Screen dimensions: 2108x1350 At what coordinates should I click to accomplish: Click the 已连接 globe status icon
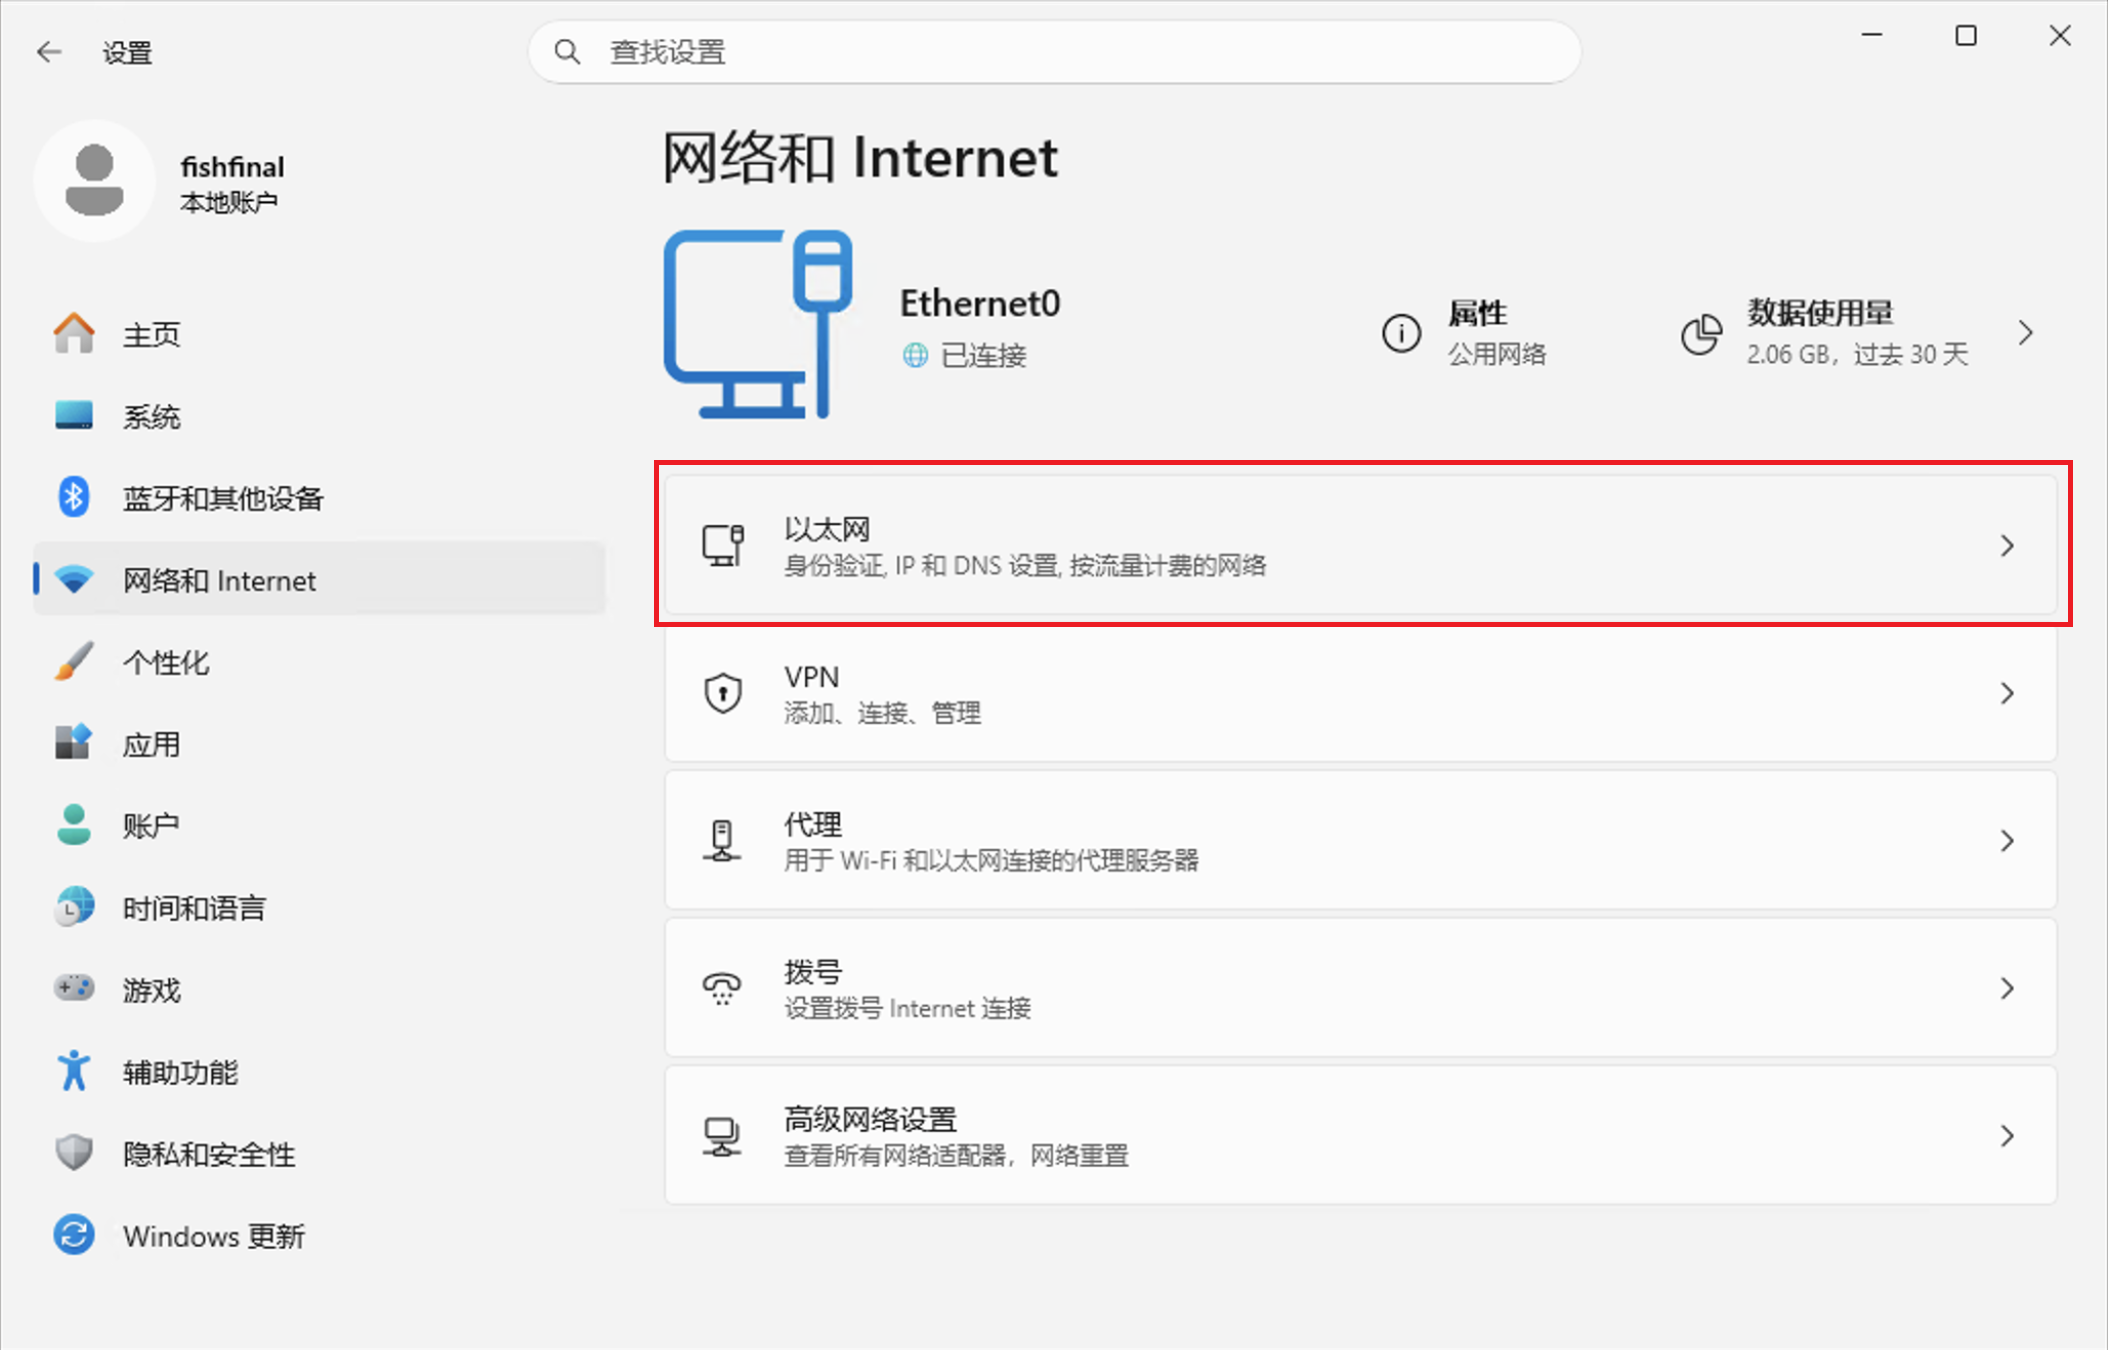click(915, 355)
